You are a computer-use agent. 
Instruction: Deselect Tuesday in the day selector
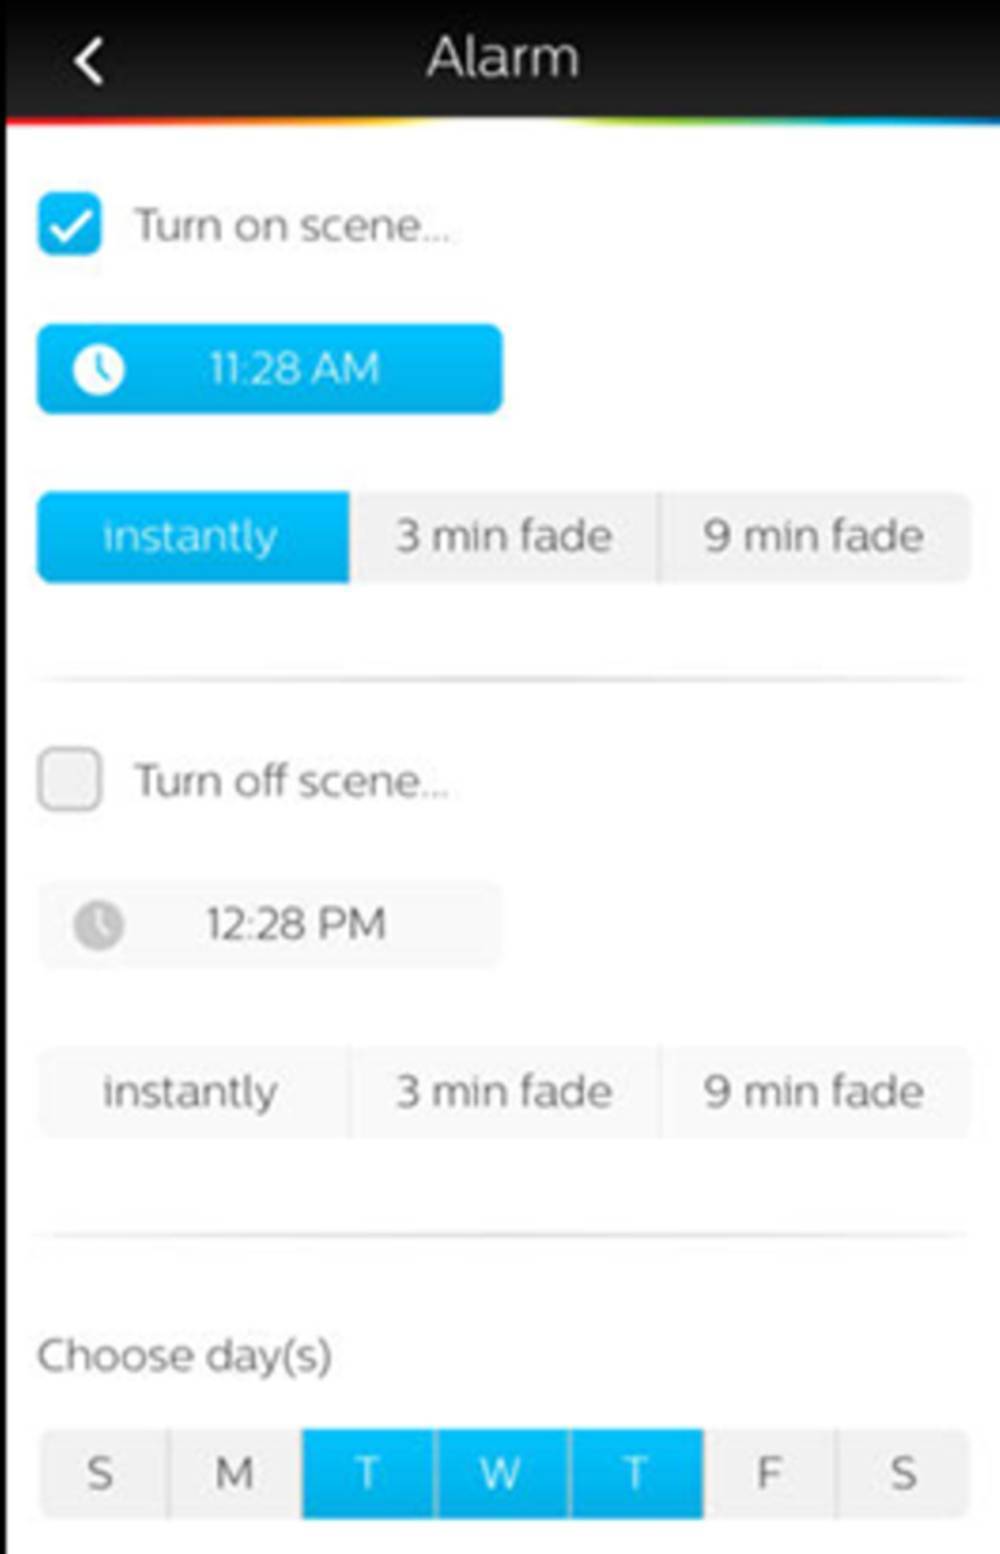pos(367,1474)
